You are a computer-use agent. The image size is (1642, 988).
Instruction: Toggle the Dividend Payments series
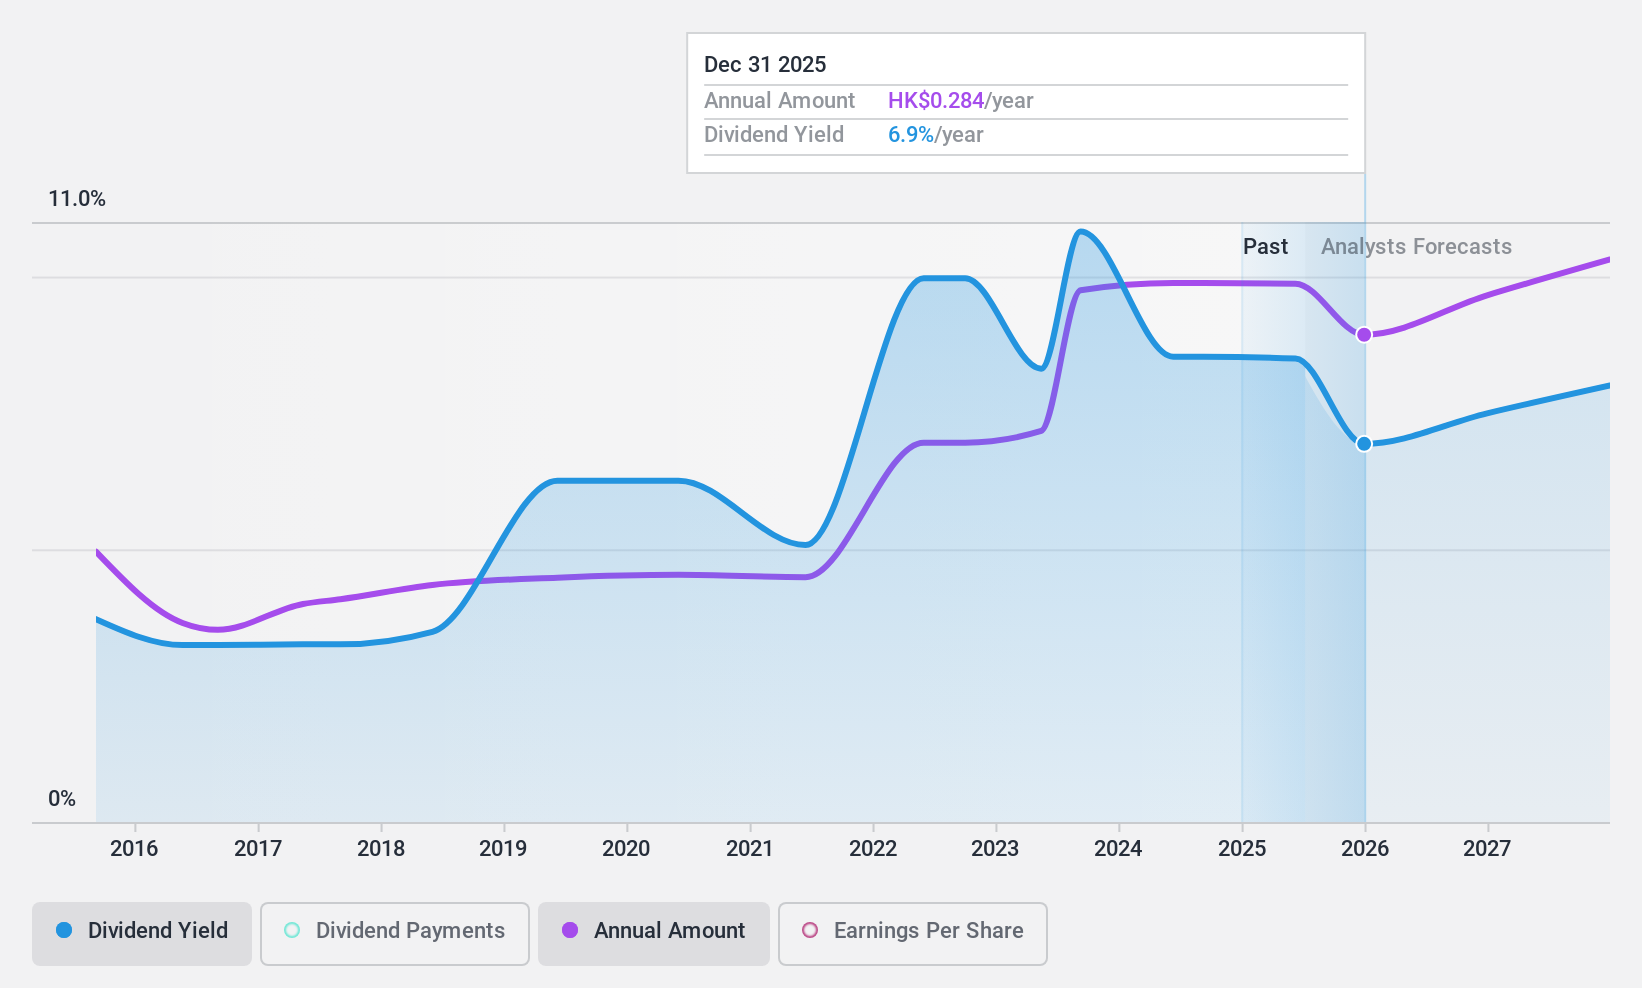coord(395,934)
